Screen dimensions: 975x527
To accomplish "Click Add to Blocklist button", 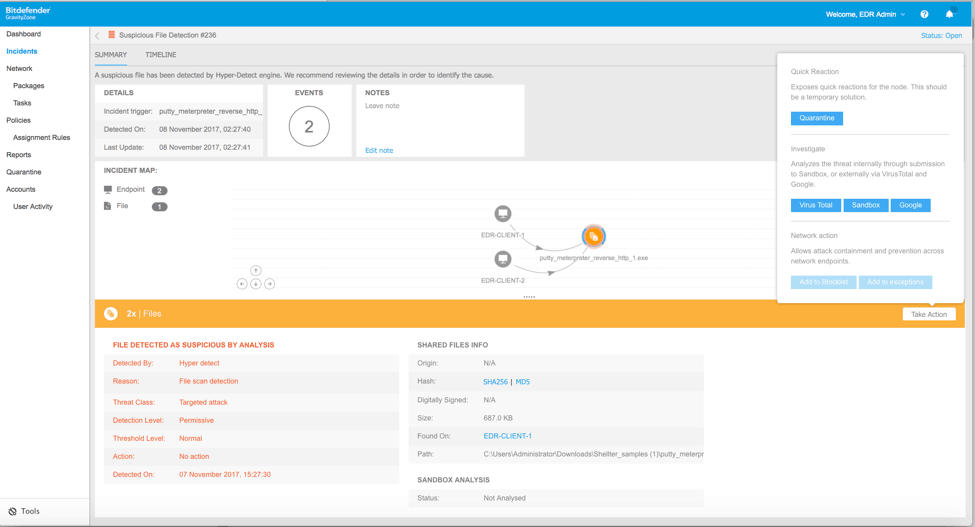I will click(823, 282).
